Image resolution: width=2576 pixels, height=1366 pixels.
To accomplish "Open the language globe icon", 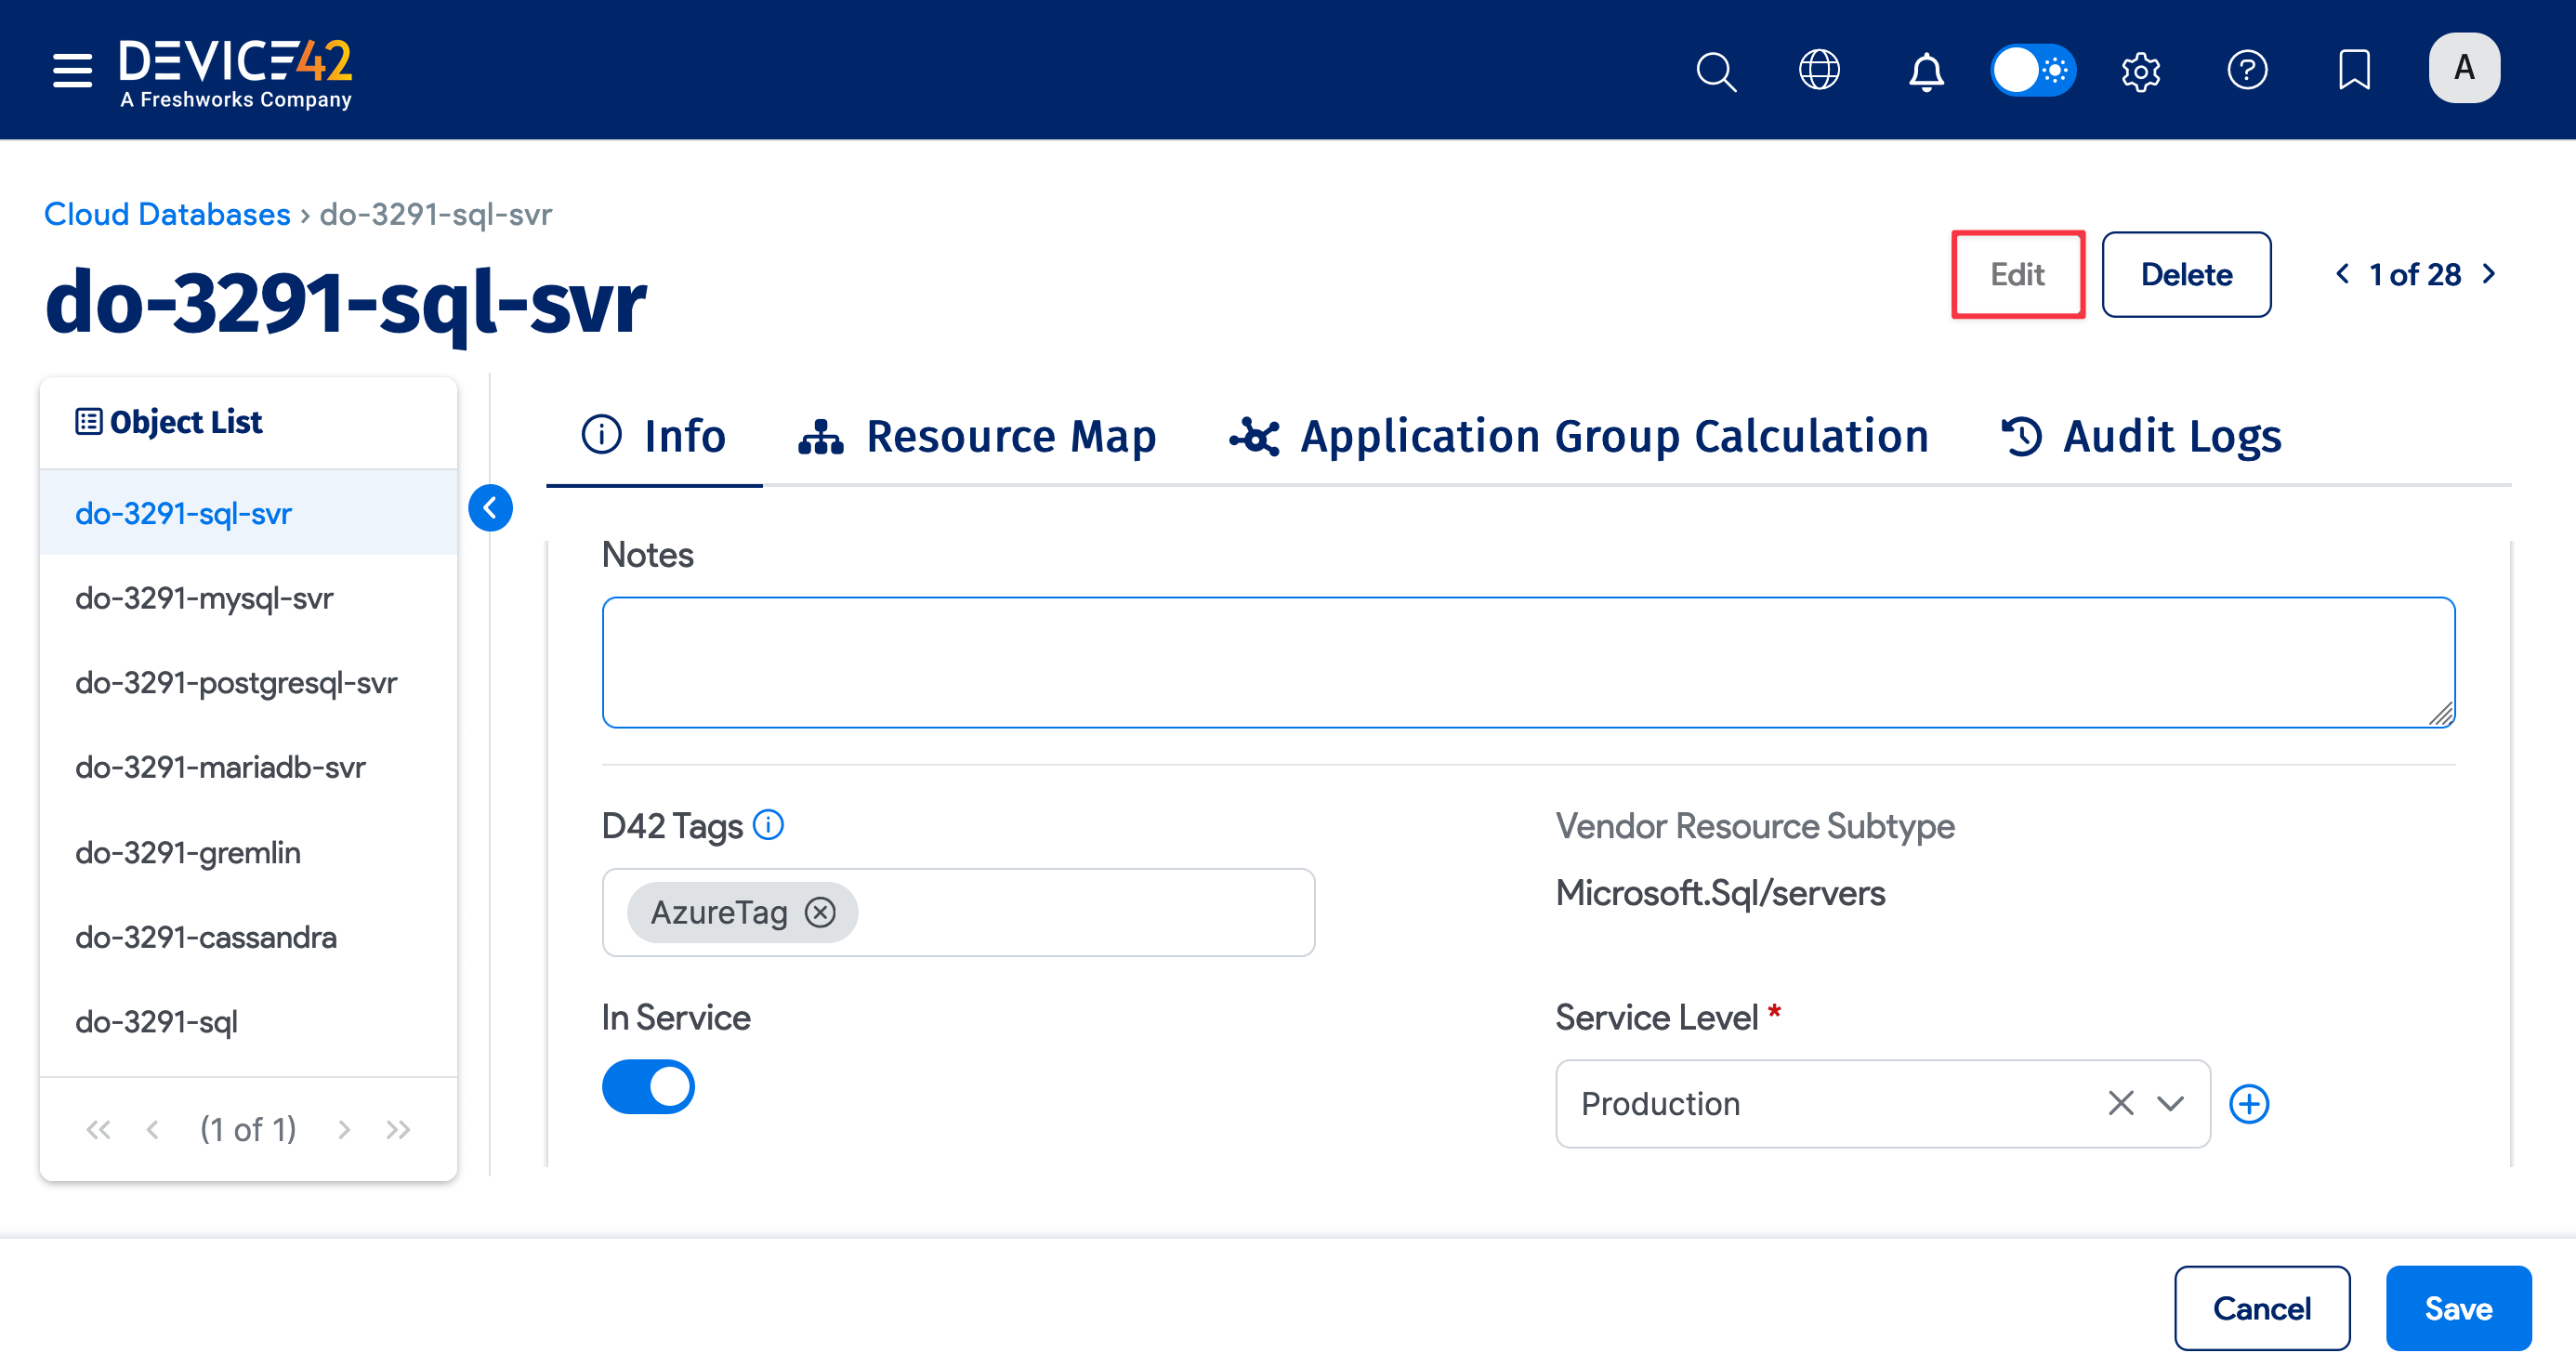I will point(1820,70).
